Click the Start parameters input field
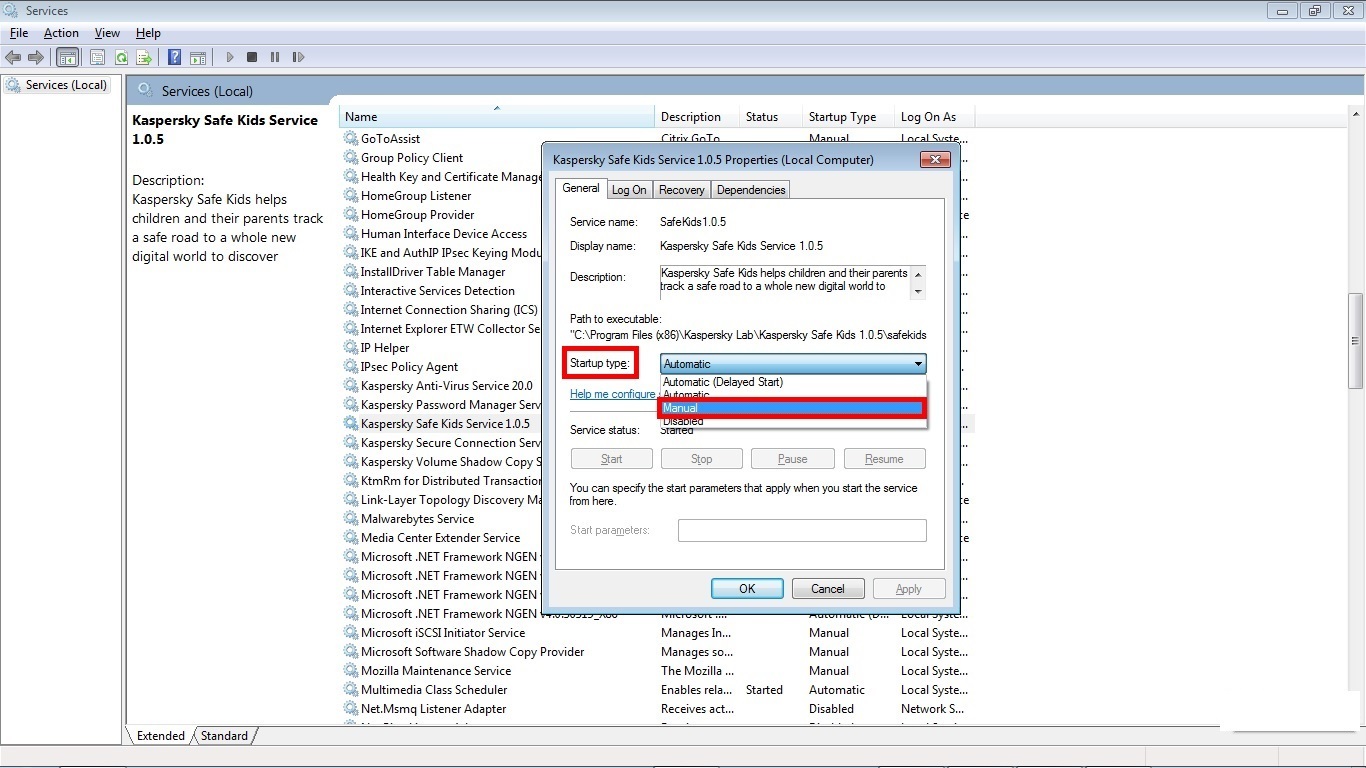Image resolution: width=1366 pixels, height=768 pixels. coord(802,530)
